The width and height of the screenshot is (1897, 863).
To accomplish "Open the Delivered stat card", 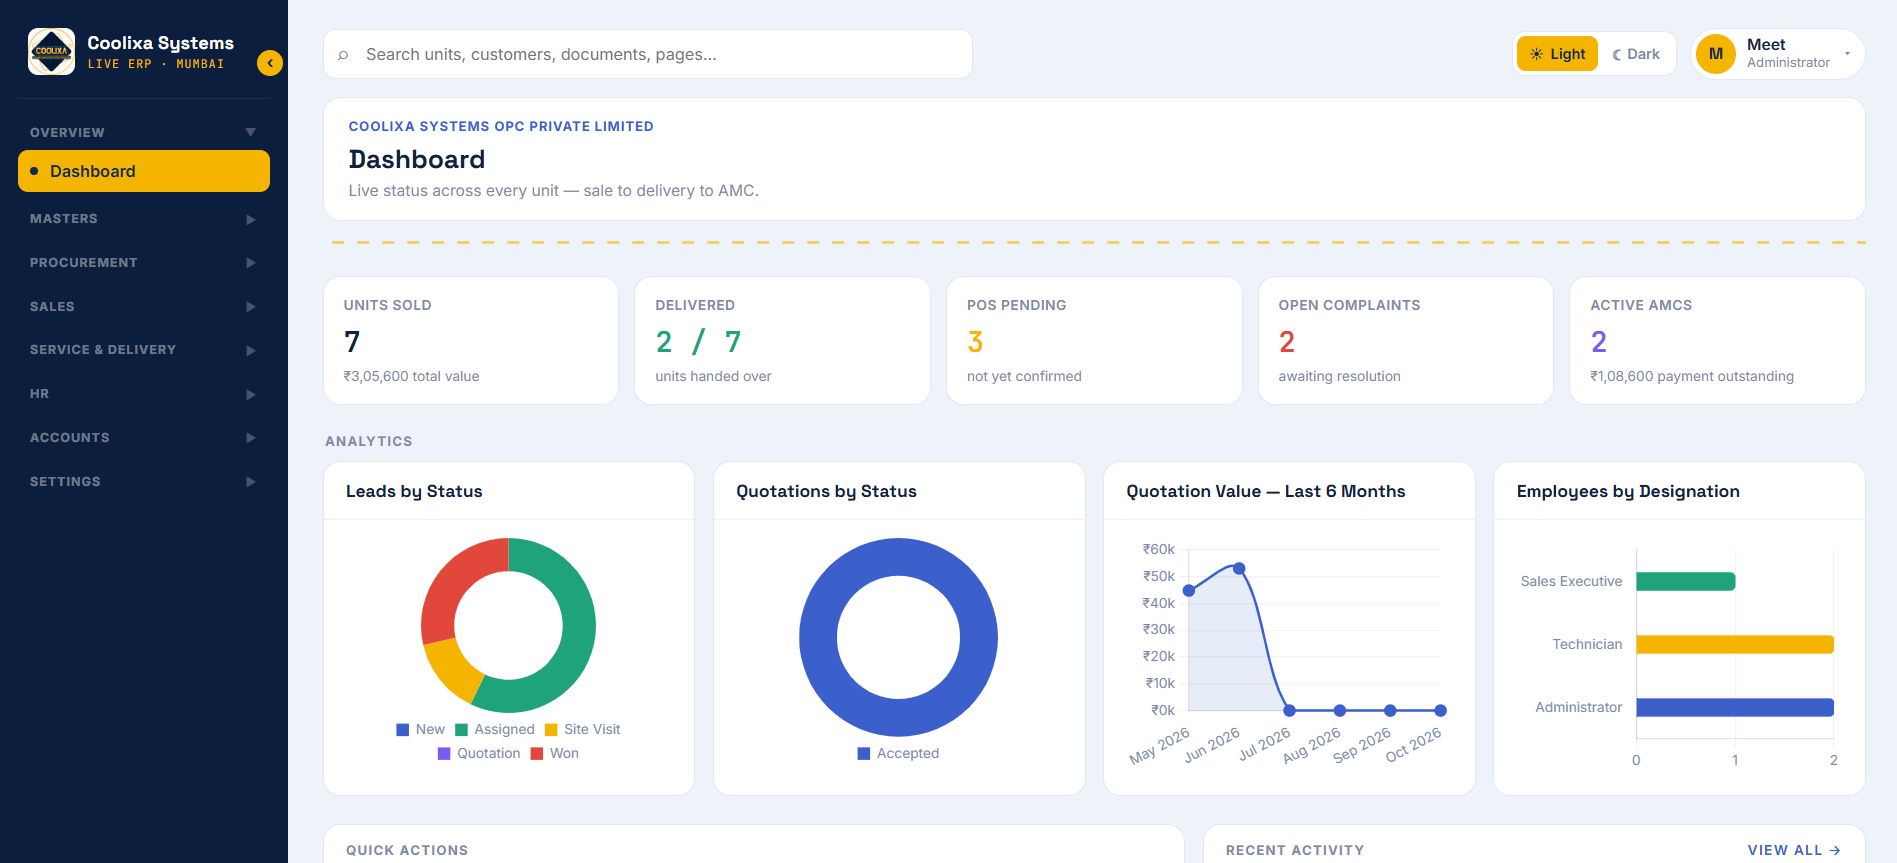I will click(x=782, y=341).
